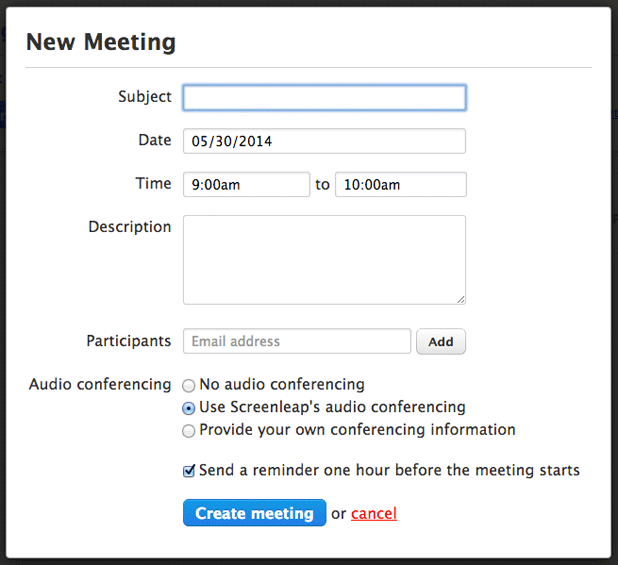Click the New Meeting heading
Viewport: 618px width, 565px height.
pos(101,42)
